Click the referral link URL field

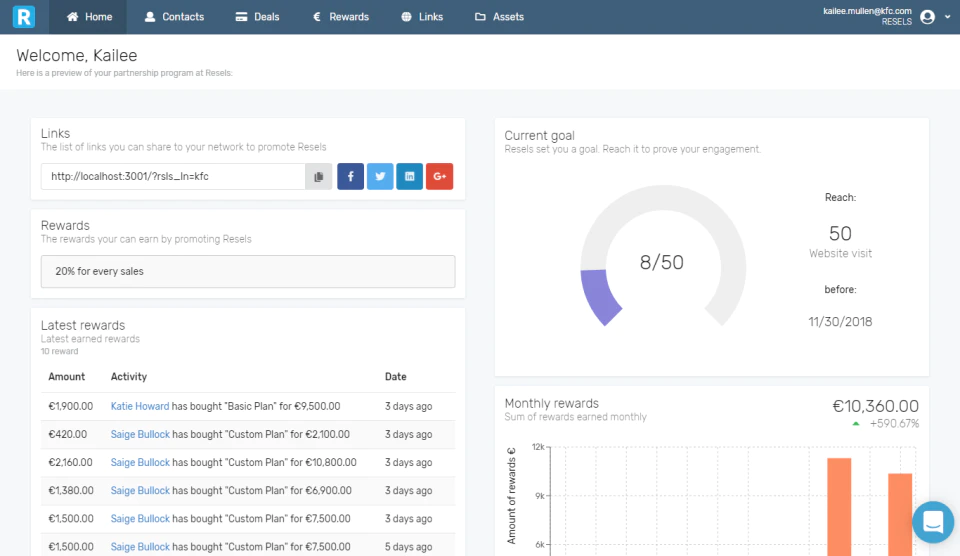pyautogui.click(x=173, y=176)
